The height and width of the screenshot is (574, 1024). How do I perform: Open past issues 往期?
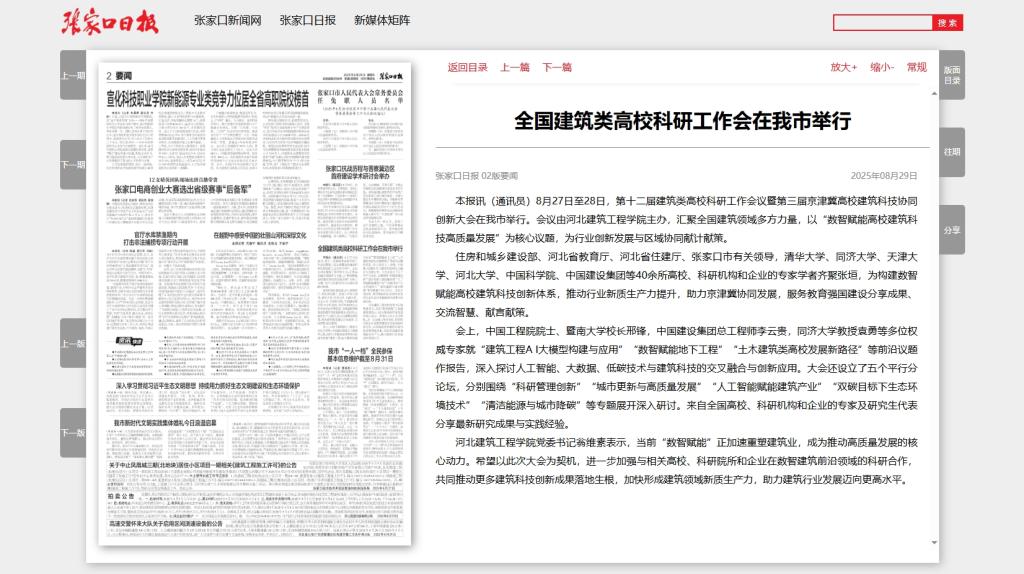coord(951,152)
